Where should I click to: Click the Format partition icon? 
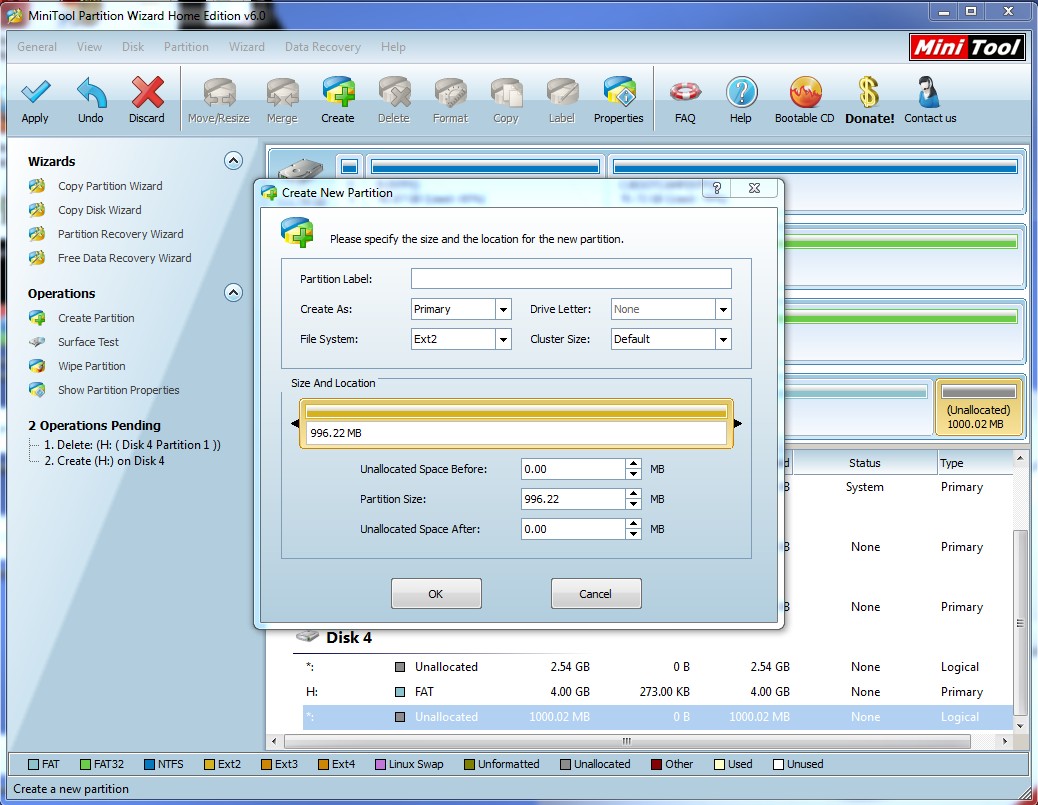tap(449, 99)
